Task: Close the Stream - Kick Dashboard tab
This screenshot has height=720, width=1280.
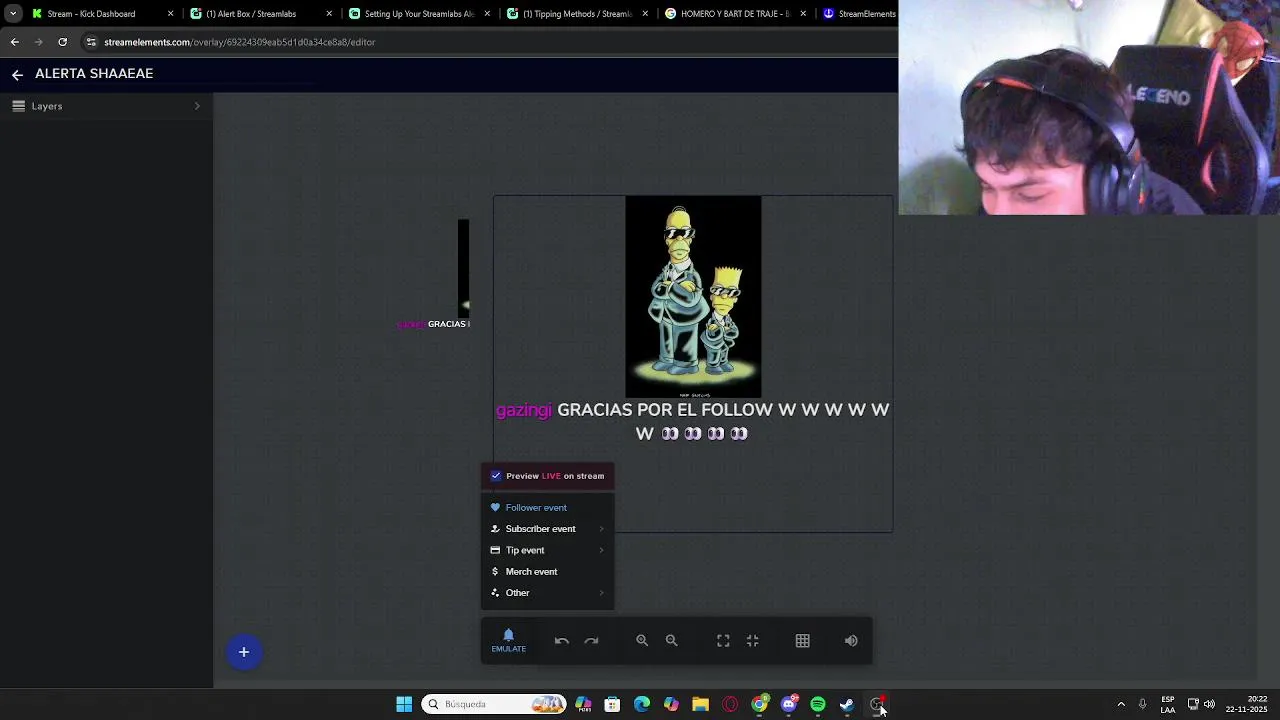Action: click(170, 14)
